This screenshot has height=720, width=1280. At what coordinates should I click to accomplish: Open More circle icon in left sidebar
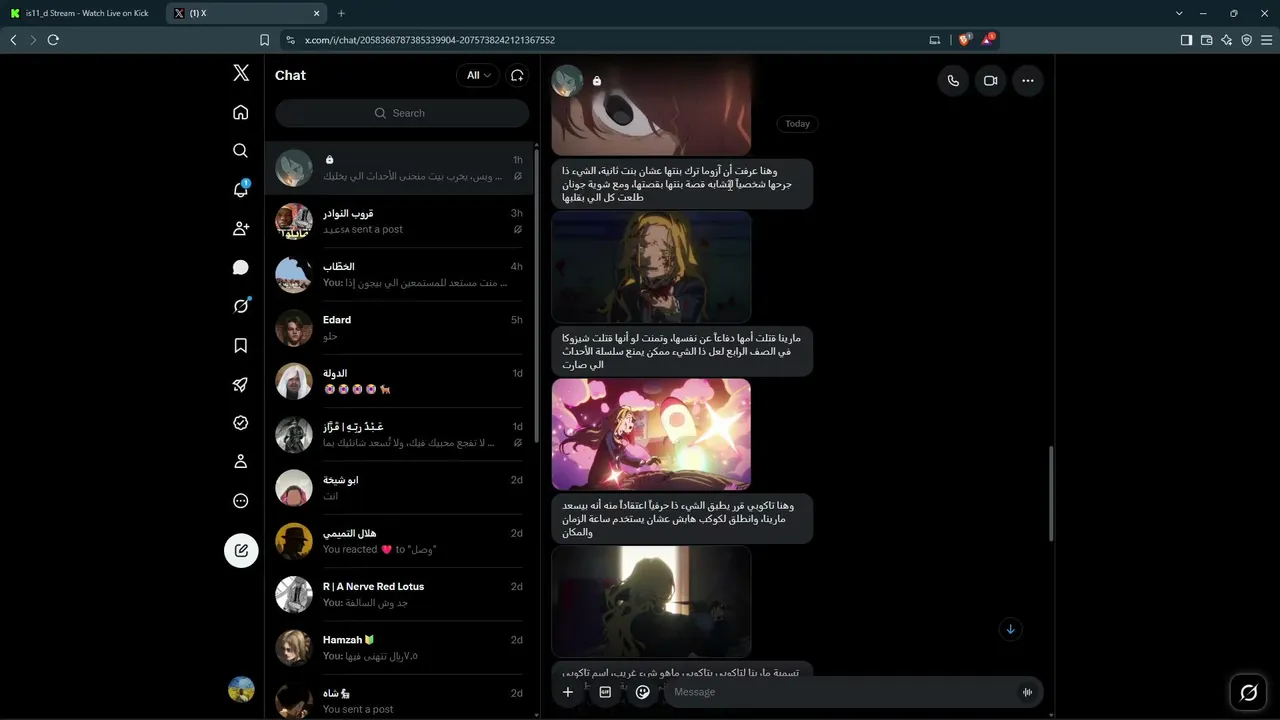[x=241, y=501]
